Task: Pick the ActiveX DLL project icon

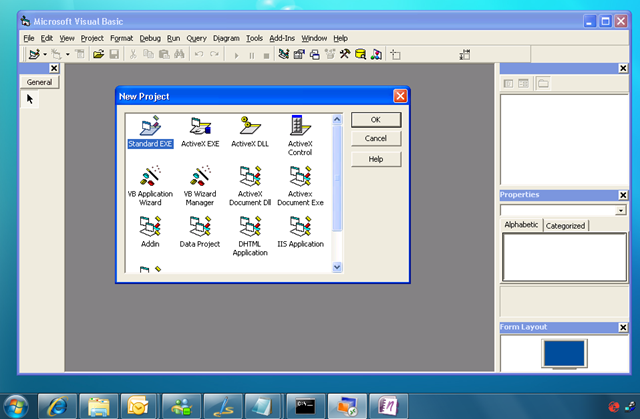Action: tap(250, 132)
